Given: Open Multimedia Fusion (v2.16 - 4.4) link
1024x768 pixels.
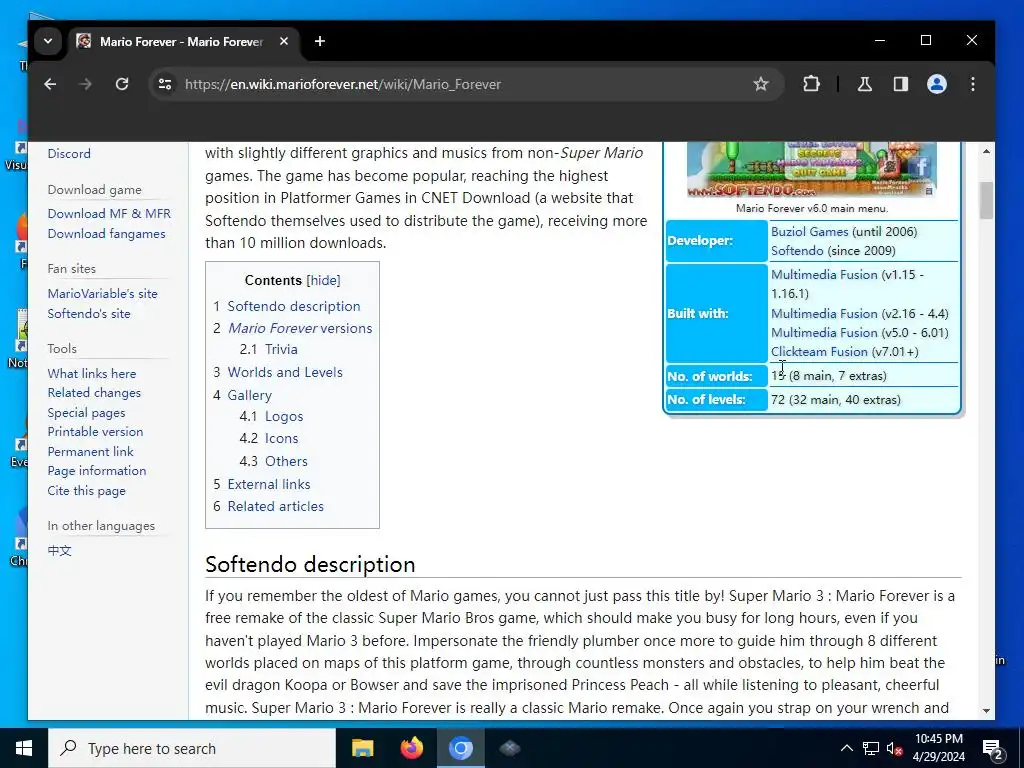Looking at the screenshot, I should (824, 314).
